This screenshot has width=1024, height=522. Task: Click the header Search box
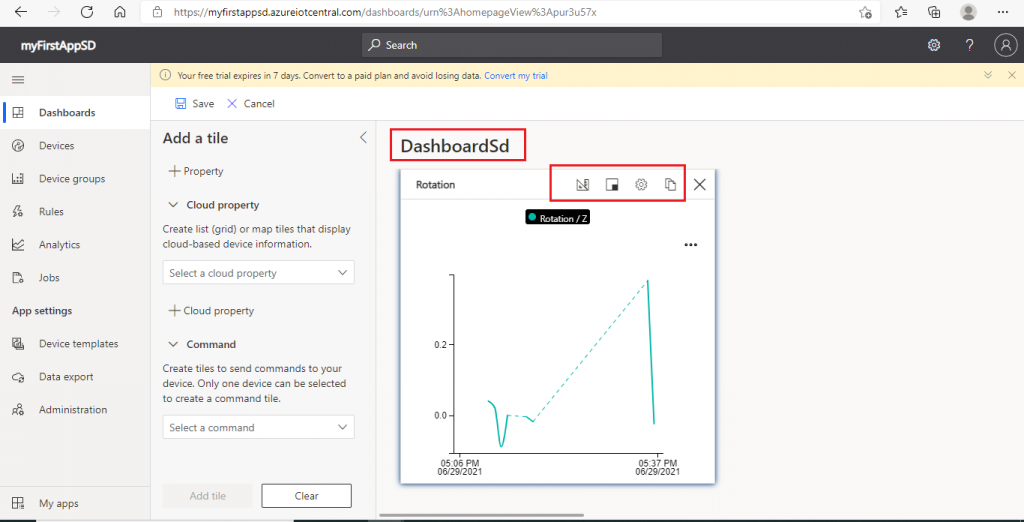click(x=511, y=45)
